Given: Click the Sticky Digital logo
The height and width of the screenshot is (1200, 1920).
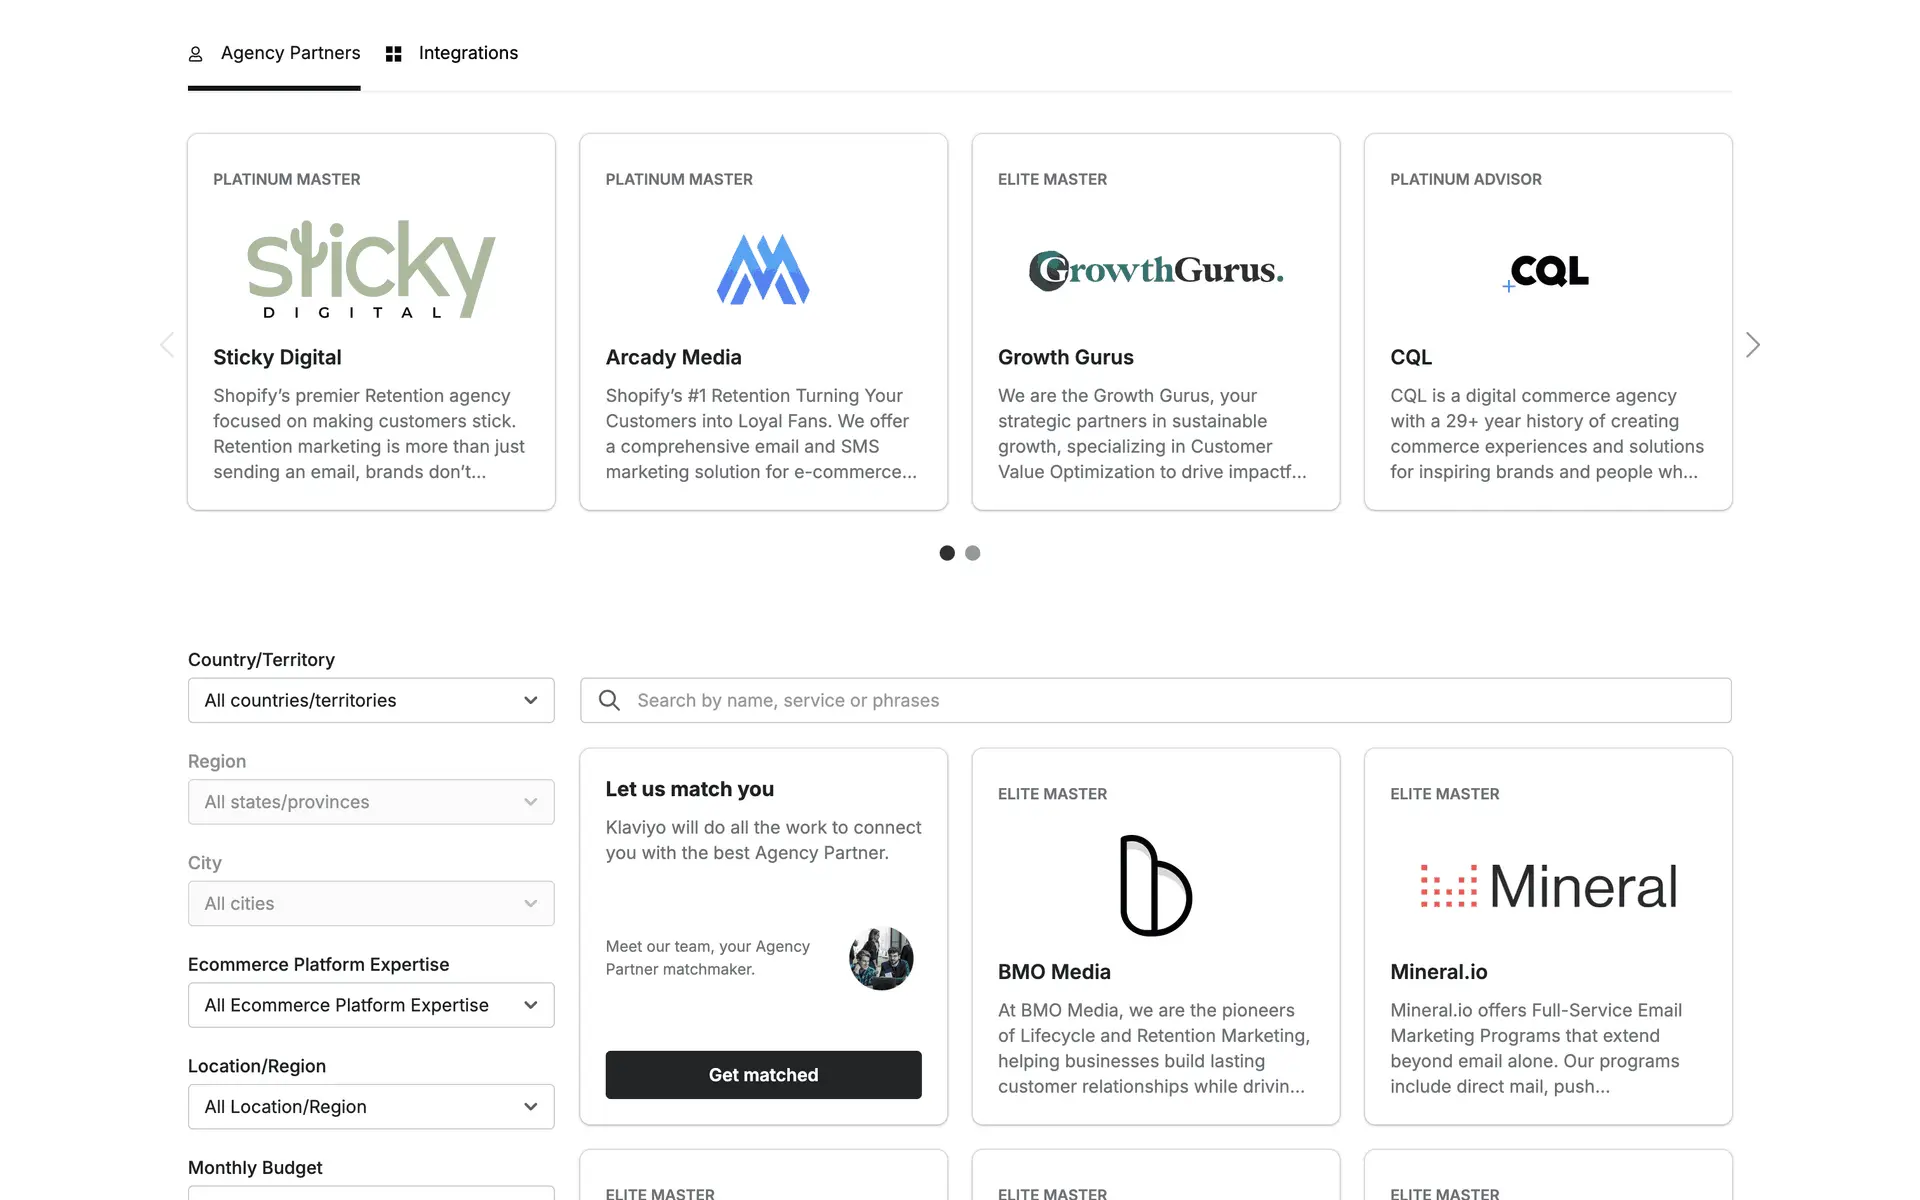Looking at the screenshot, I should pos(371,269).
